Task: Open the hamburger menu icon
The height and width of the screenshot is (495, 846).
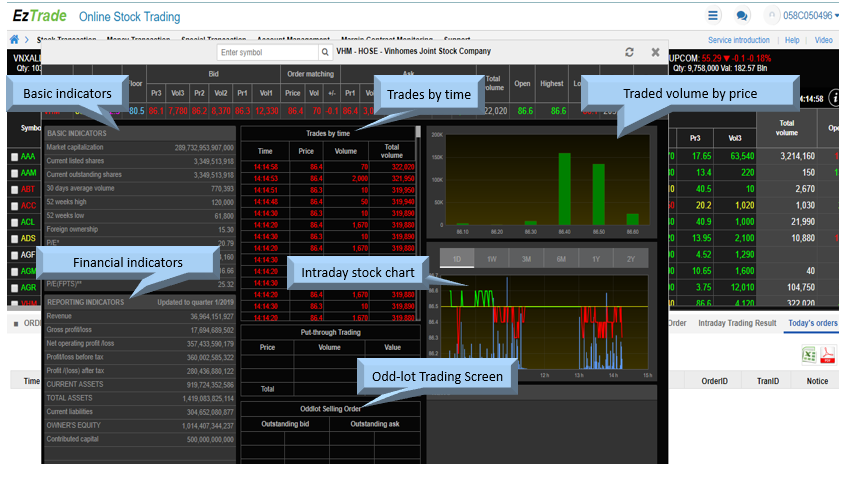Action: [713, 16]
